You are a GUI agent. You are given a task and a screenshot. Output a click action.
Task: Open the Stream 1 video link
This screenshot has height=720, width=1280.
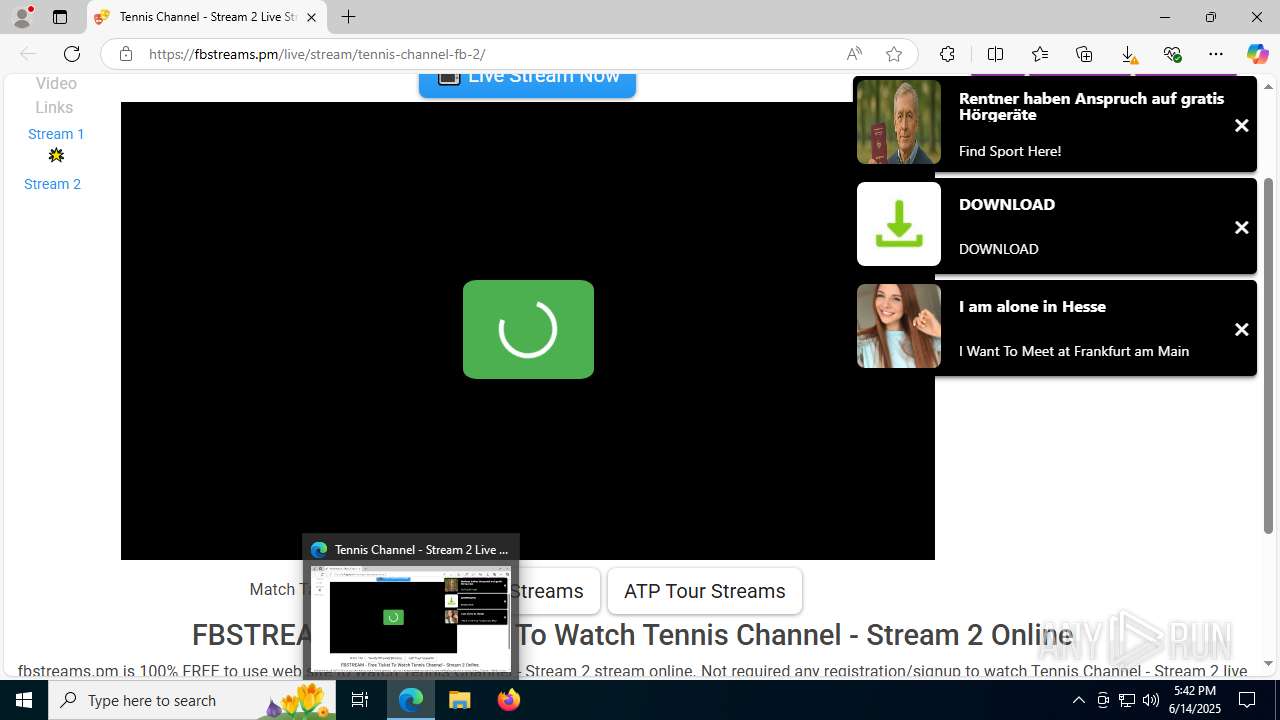[x=56, y=134]
